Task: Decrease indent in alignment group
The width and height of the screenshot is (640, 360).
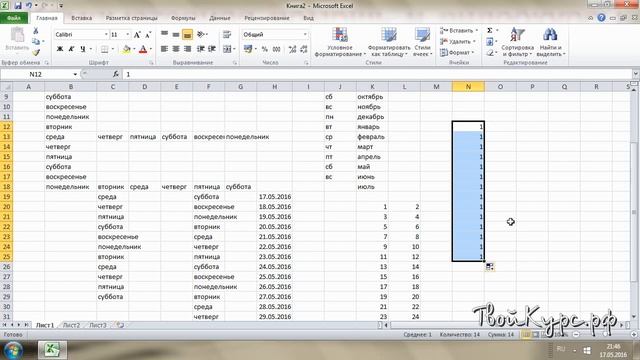Action: 200,49
